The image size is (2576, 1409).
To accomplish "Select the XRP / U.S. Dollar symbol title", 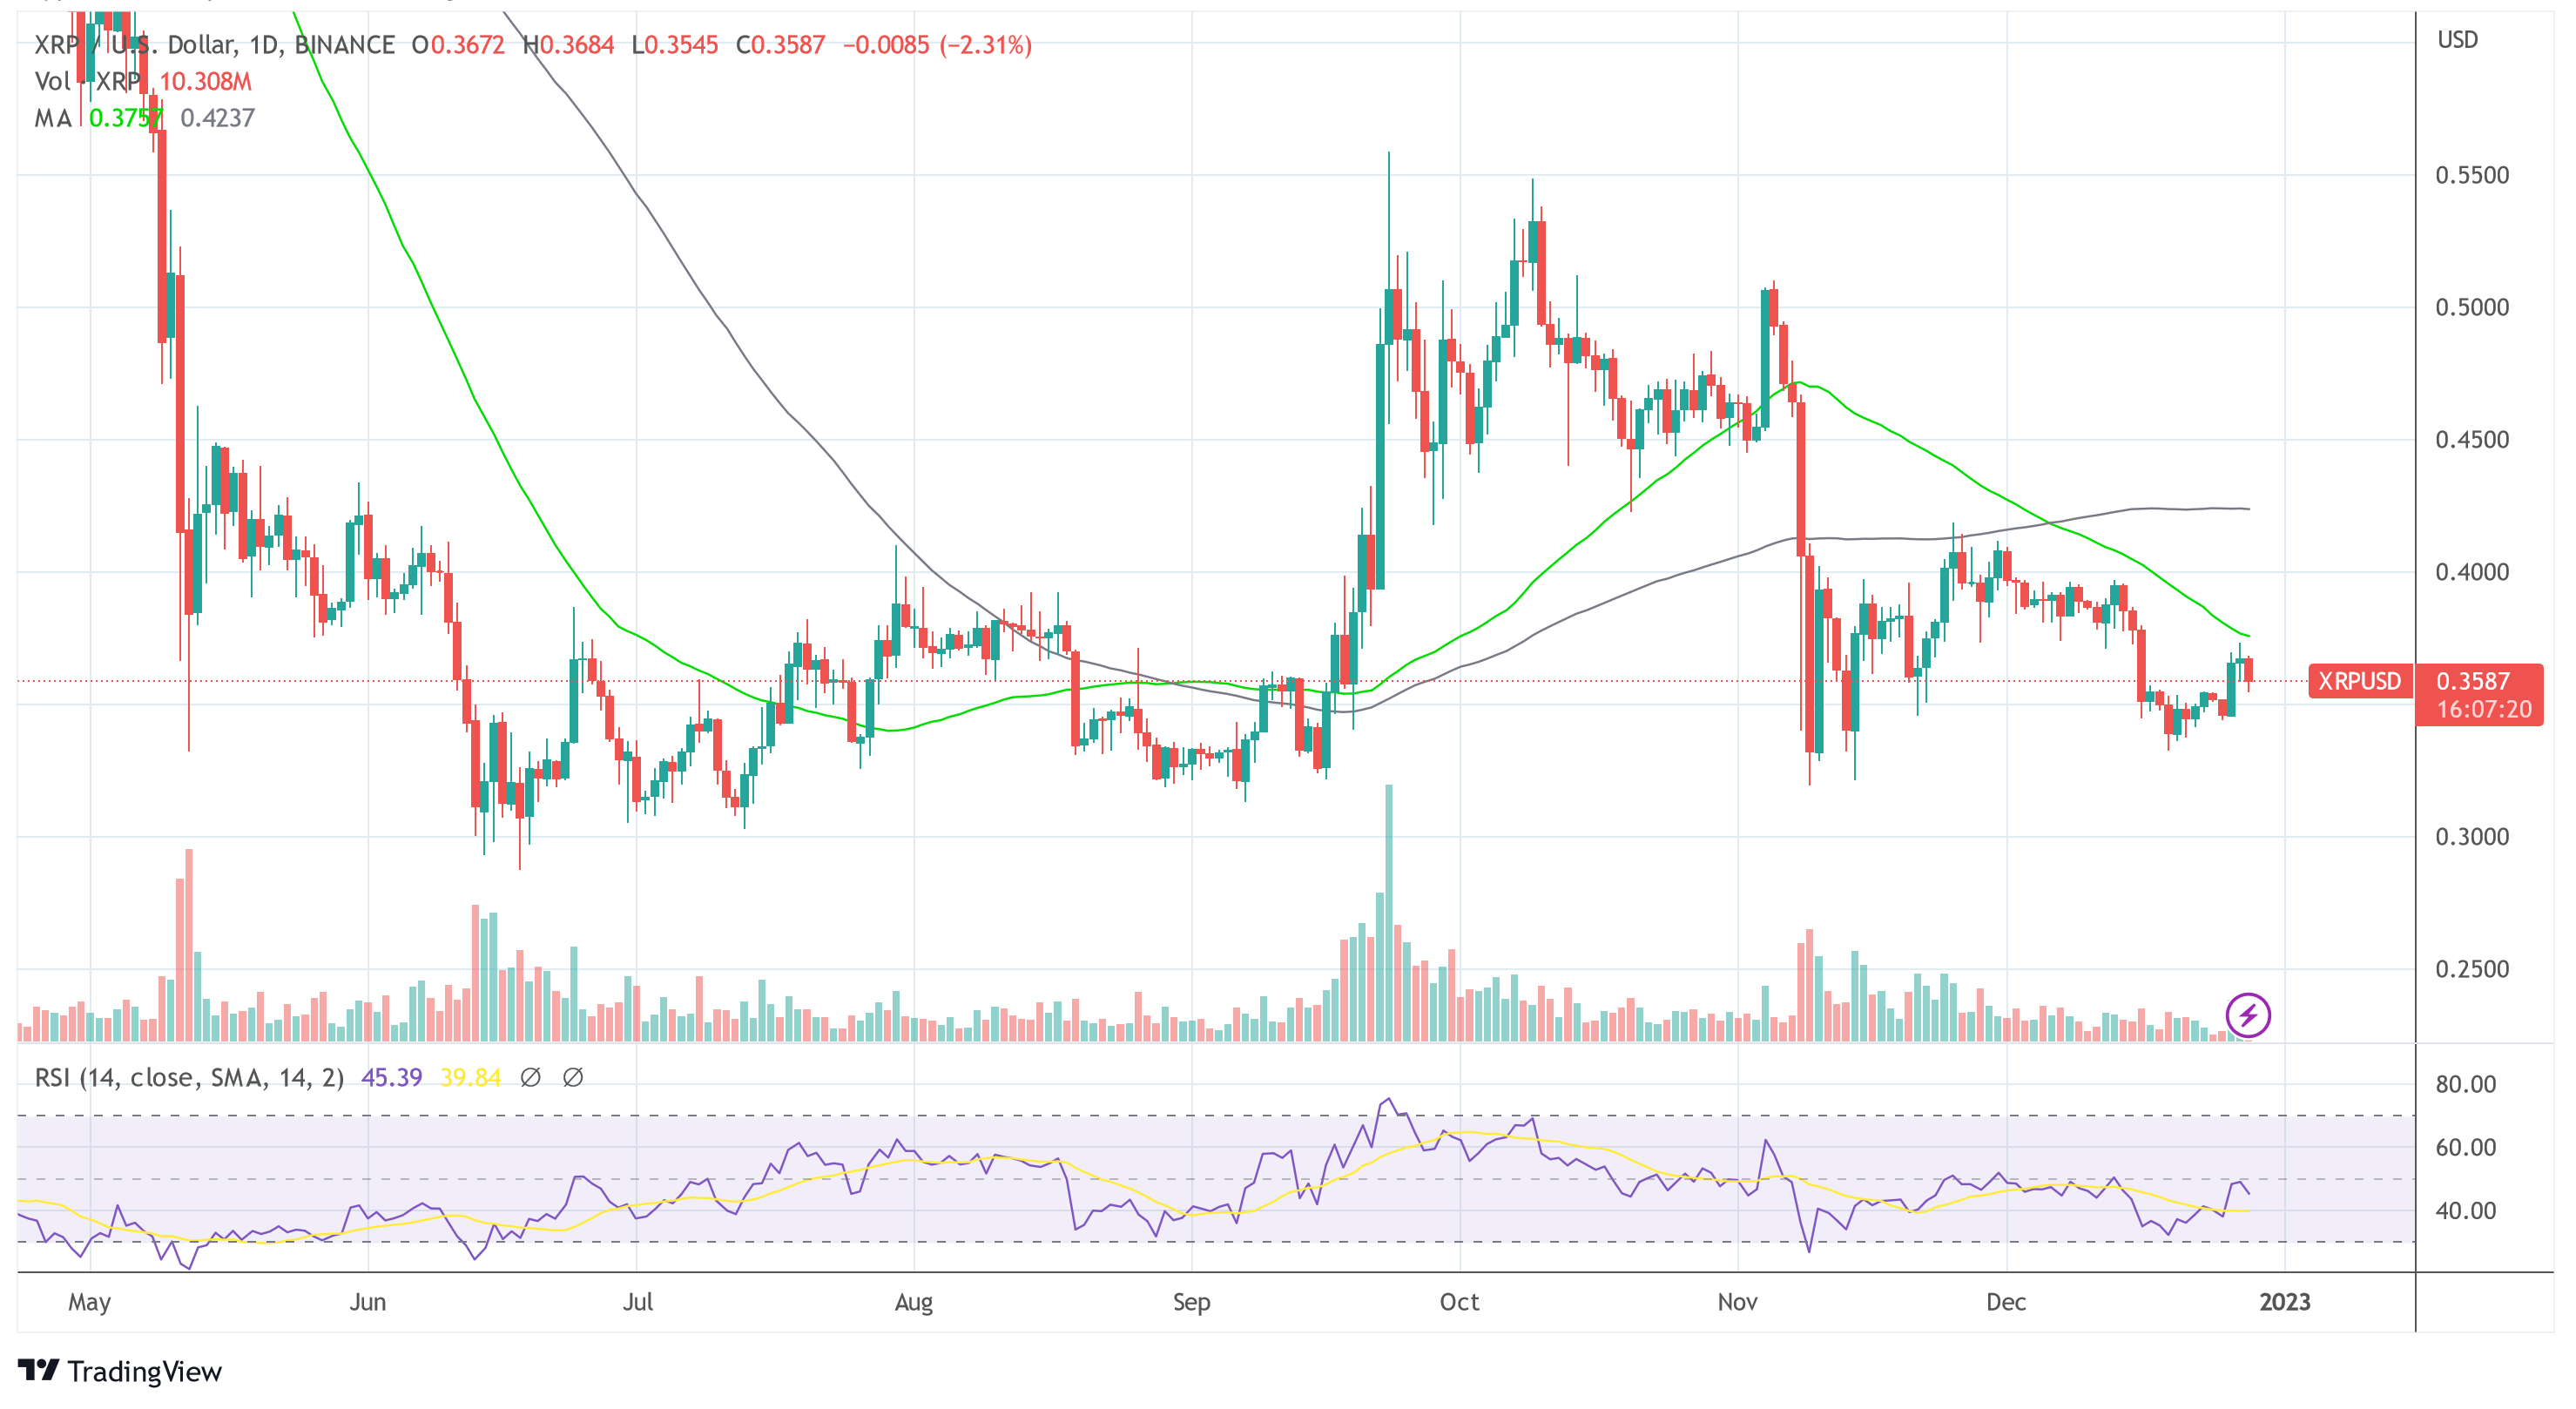I will 215,45.
